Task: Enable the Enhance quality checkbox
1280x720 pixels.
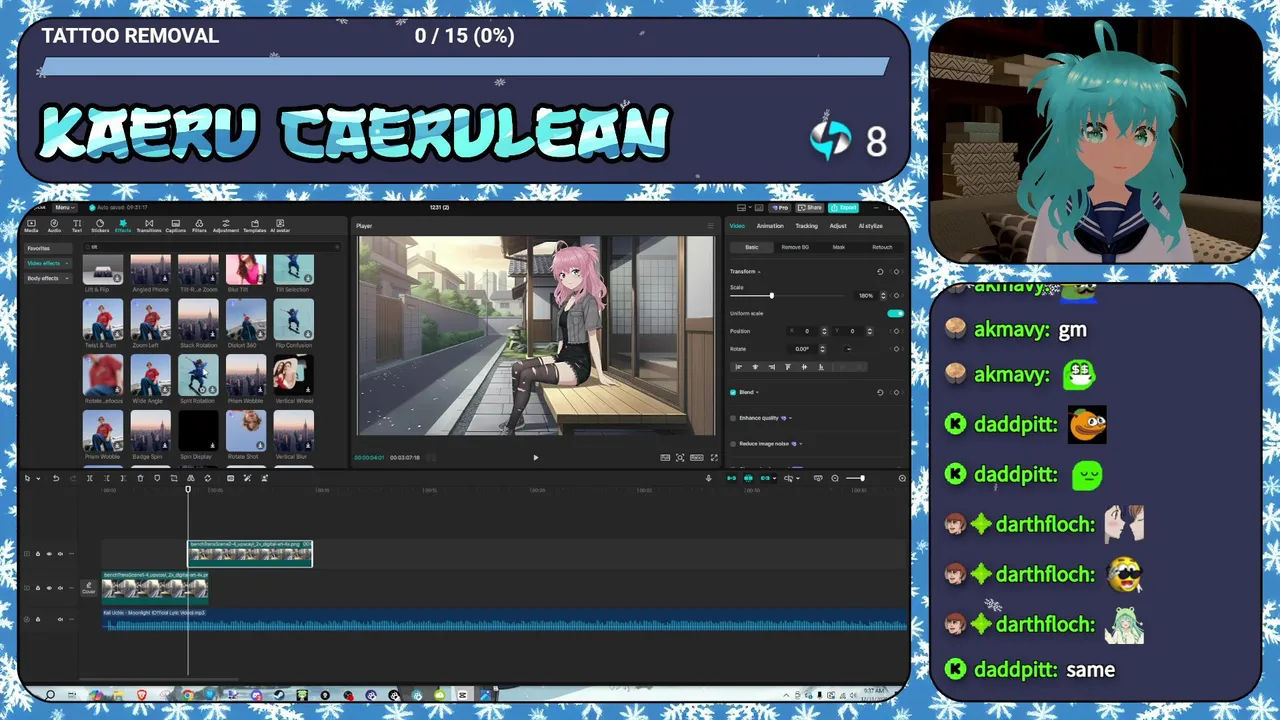Action: (x=733, y=418)
